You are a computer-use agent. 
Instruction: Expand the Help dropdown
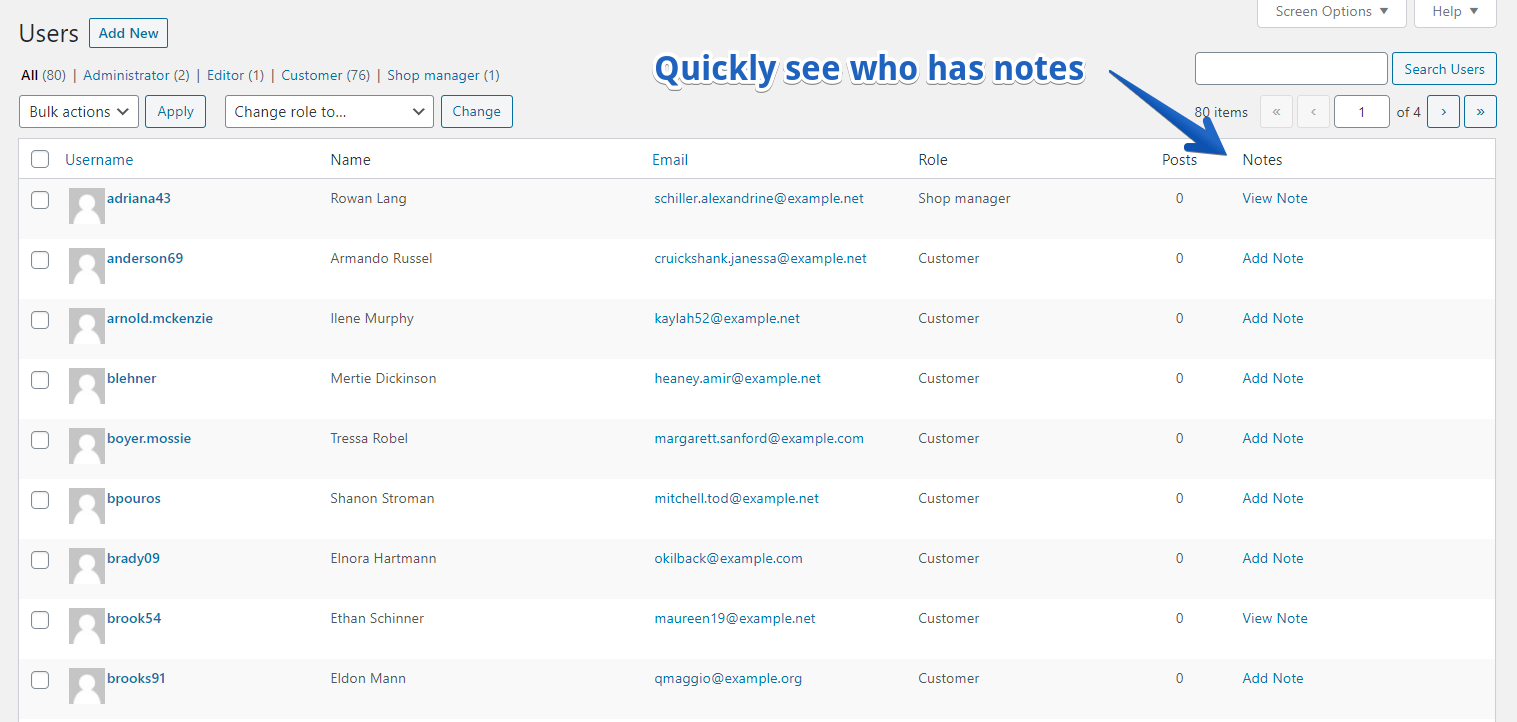pos(1454,12)
